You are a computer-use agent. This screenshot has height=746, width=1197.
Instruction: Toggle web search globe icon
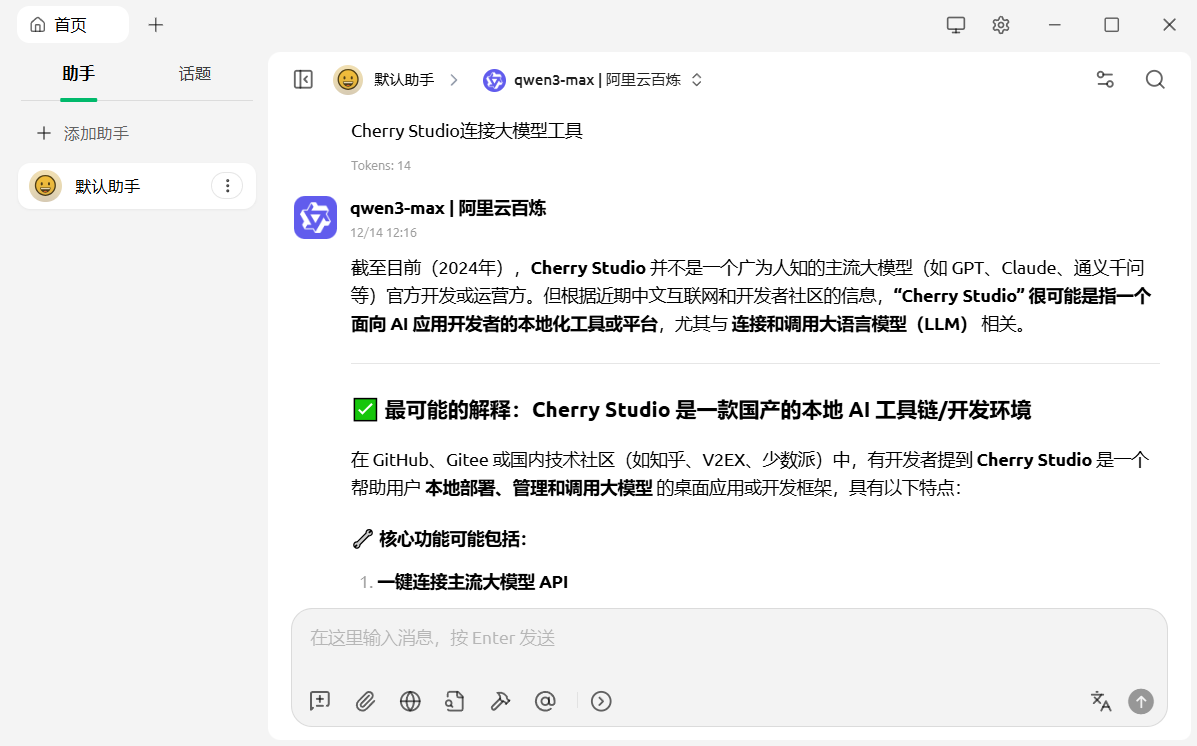tap(410, 701)
